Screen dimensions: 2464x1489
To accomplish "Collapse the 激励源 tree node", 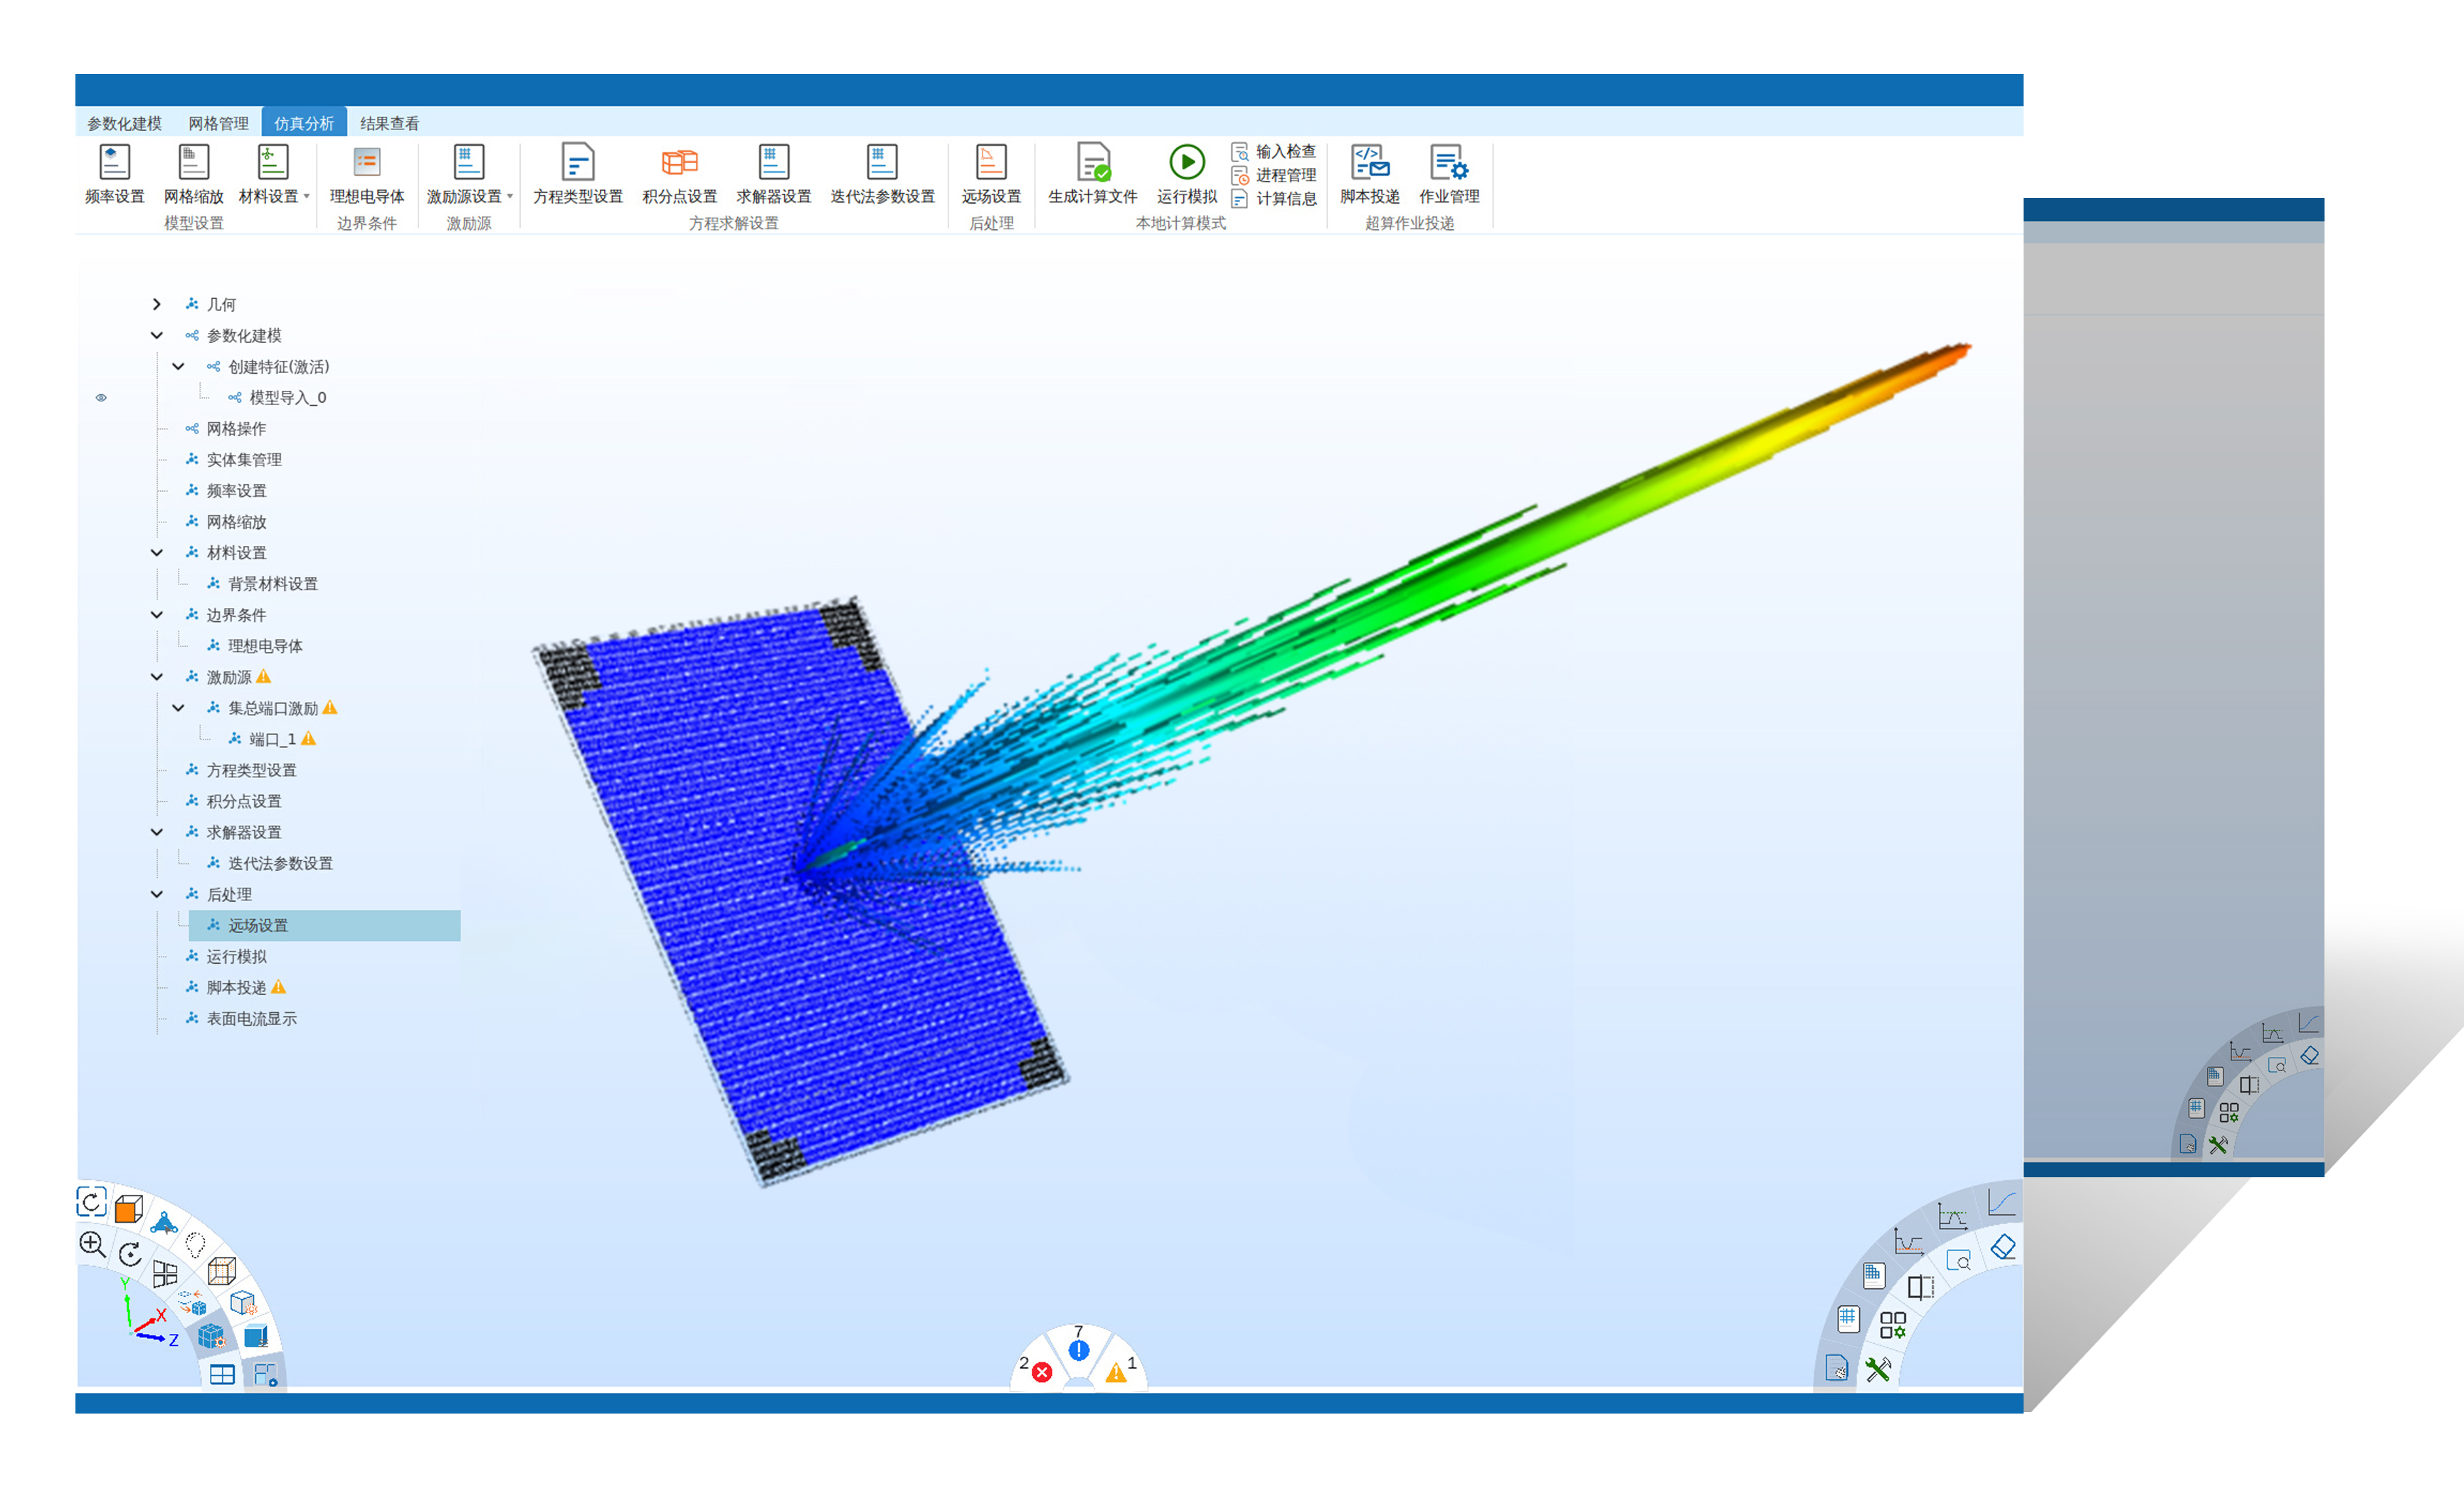I will coord(156,677).
